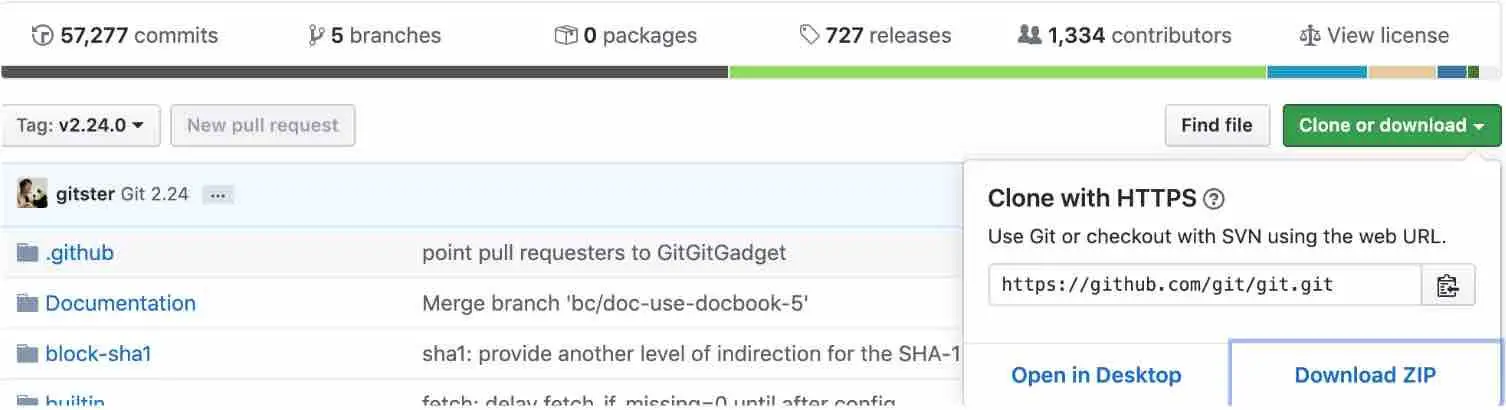This screenshot has width=1506, height=410.
Task: Click the license scale icon
Action: click(x=1309, y=36)
